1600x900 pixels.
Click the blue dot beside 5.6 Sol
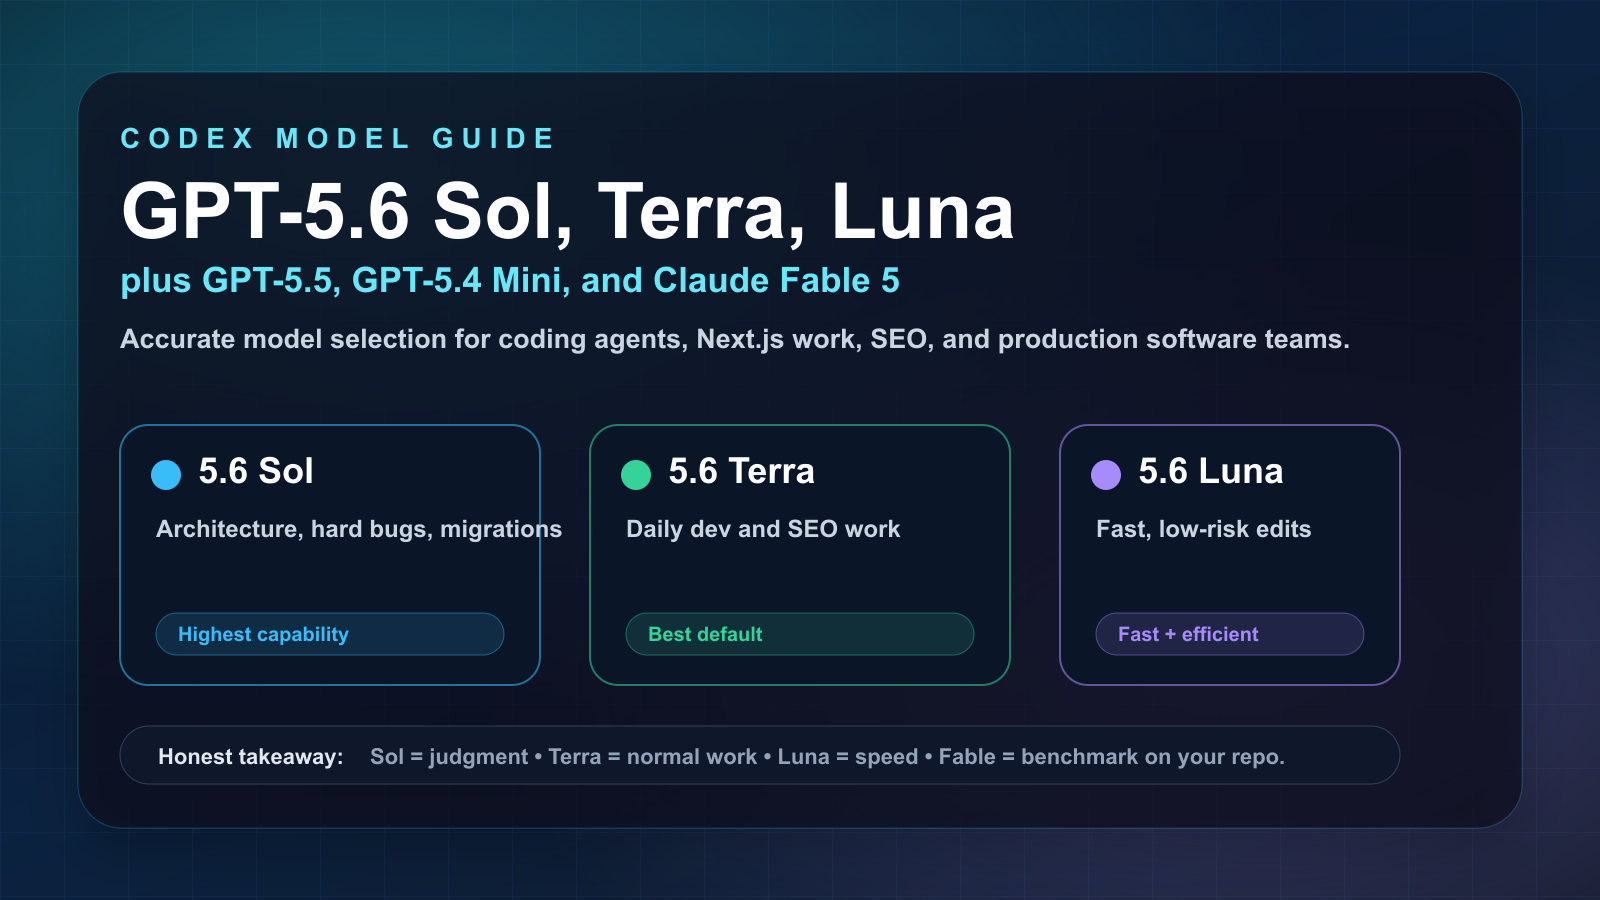pyautogui.click(x=166, y=475)
